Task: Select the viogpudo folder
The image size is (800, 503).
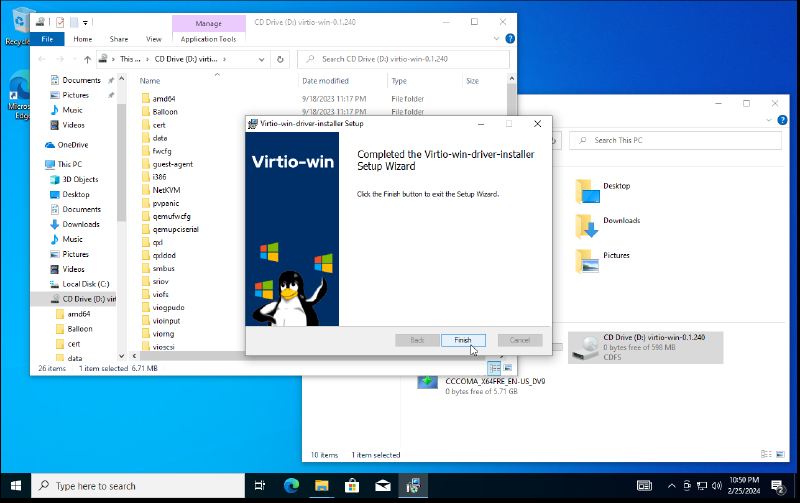Action: pos(168,308)
